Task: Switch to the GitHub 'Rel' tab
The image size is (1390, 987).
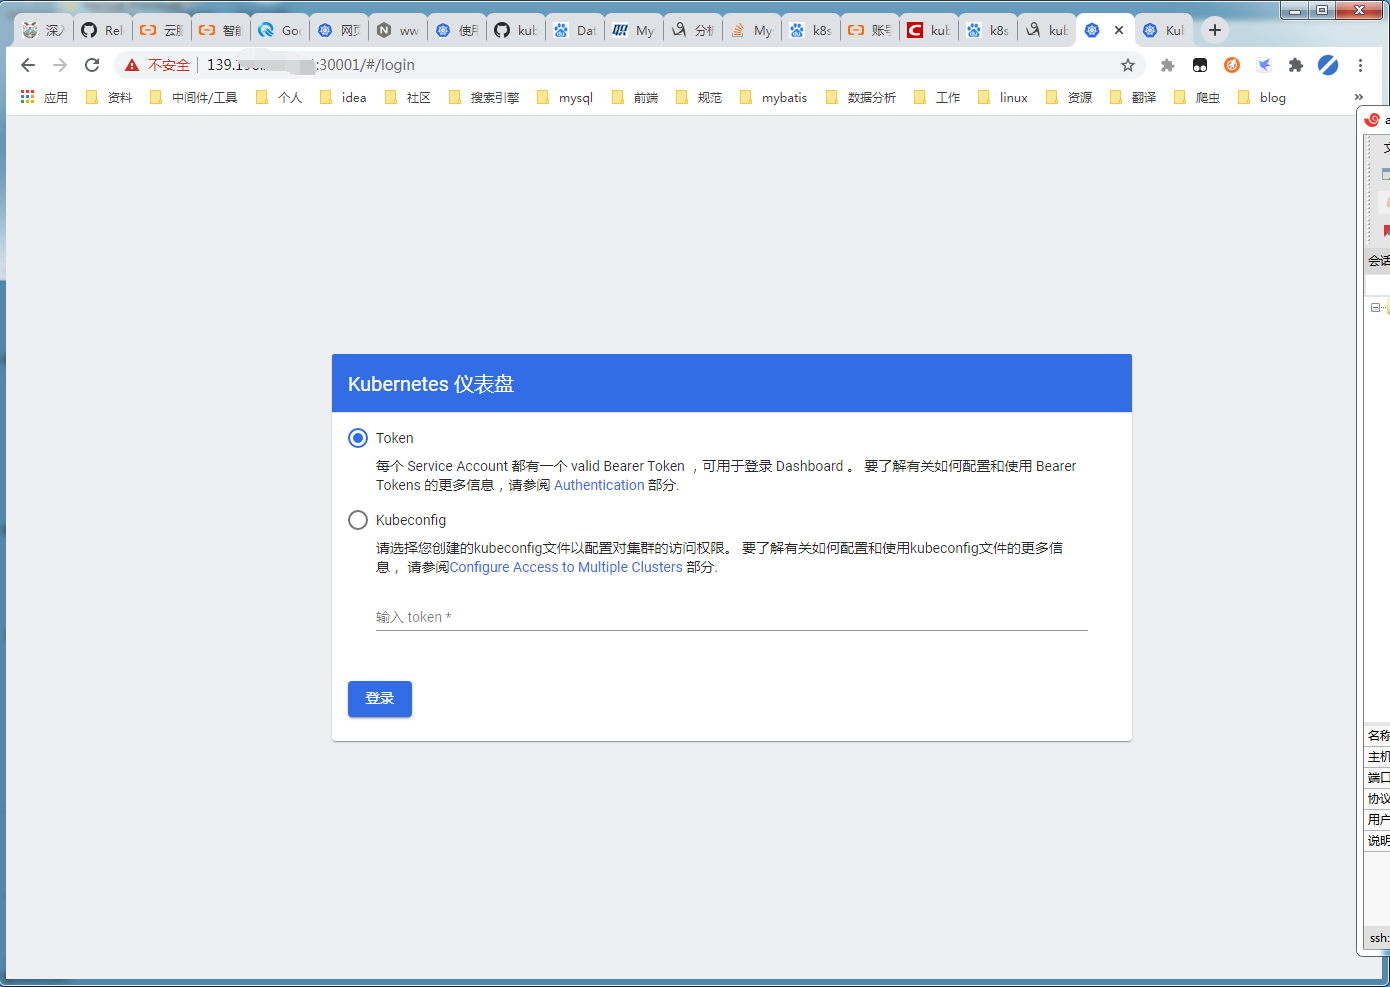Action: coord(102,30)
